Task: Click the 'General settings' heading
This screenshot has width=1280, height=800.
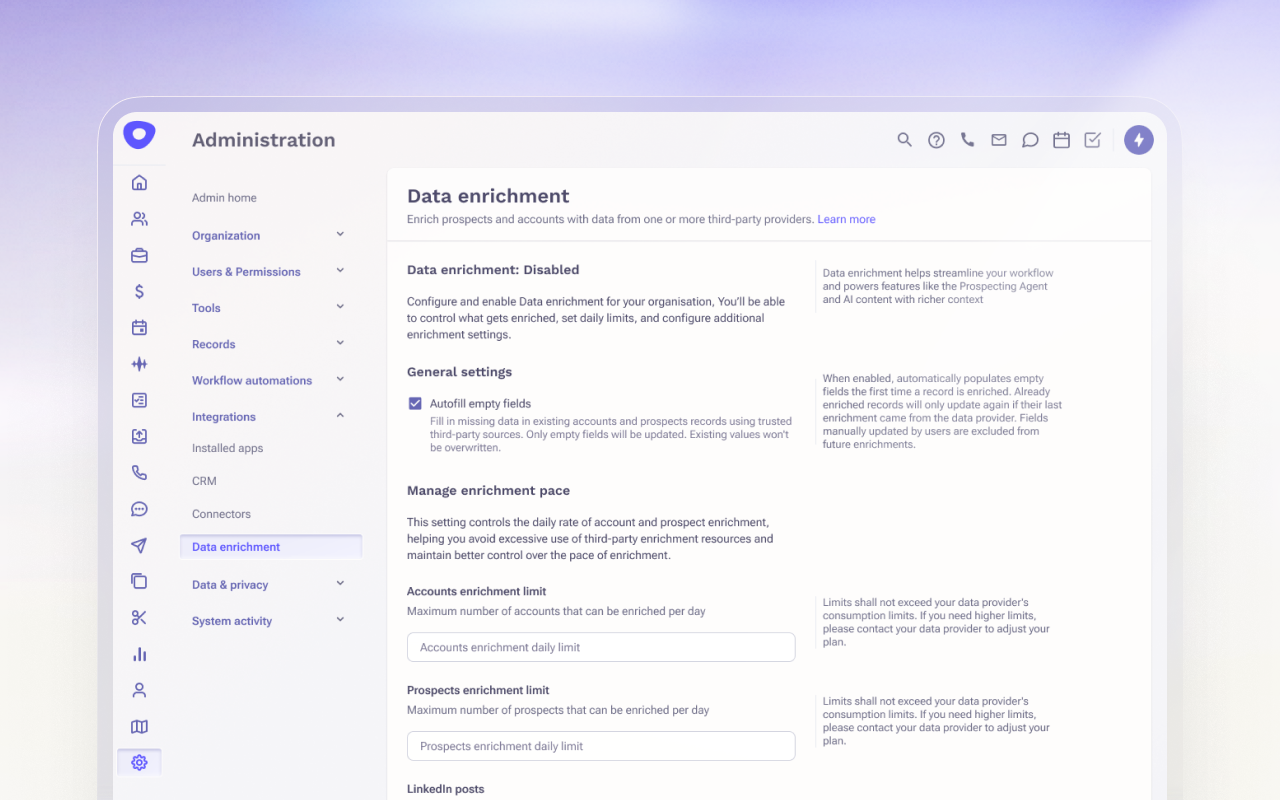Action: click(x=459, y=372)
